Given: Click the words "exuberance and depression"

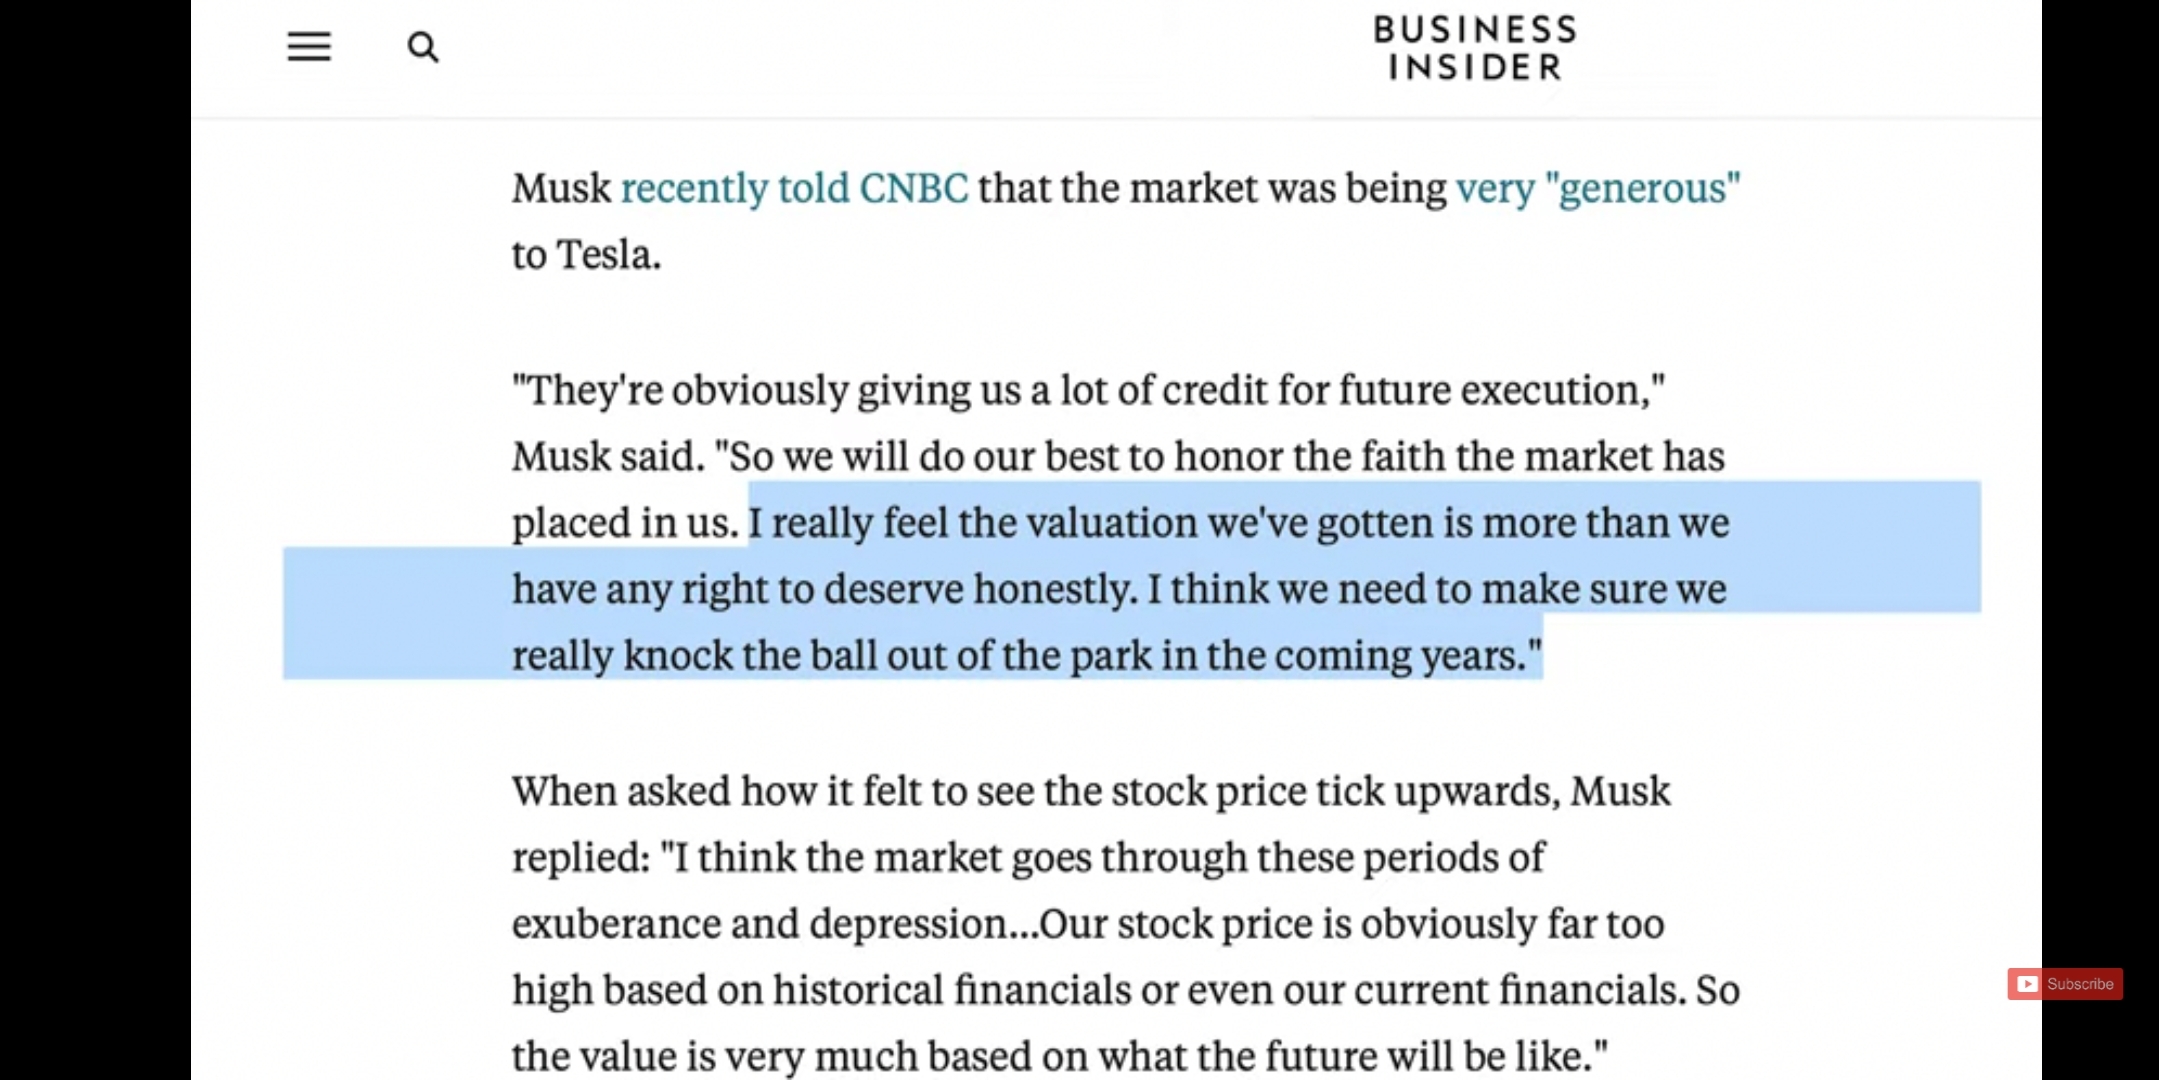Looking at the screenshot, I should tap(760, 924).
